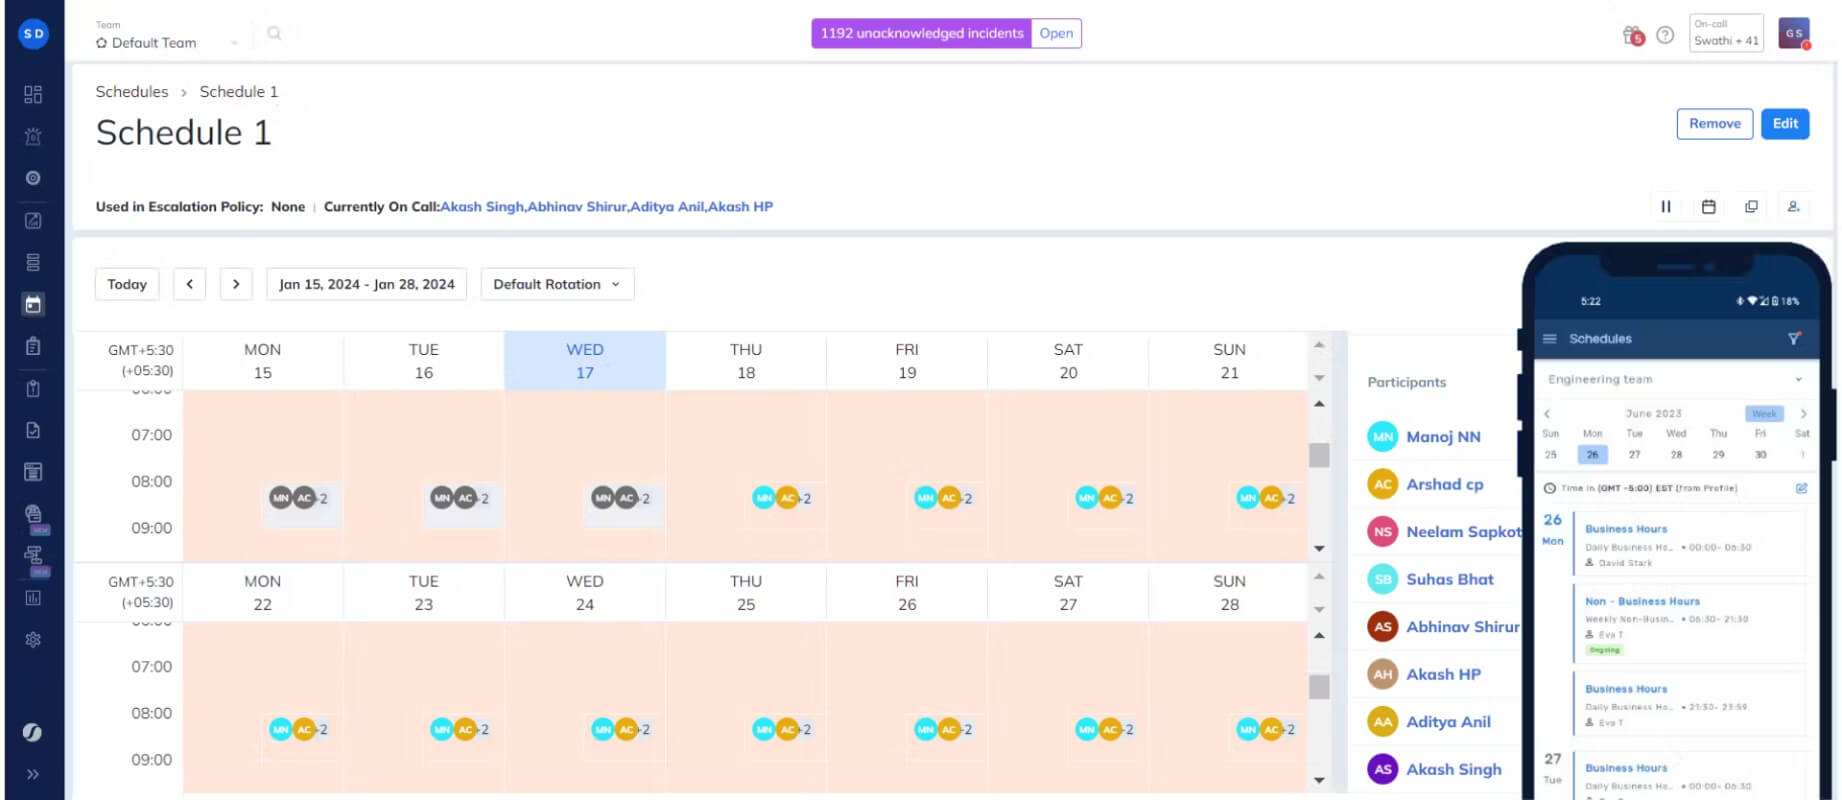This screenshot has height=800, width=1842.
Task: Open the settings gear in left sidebar
Action: [33, 639]
